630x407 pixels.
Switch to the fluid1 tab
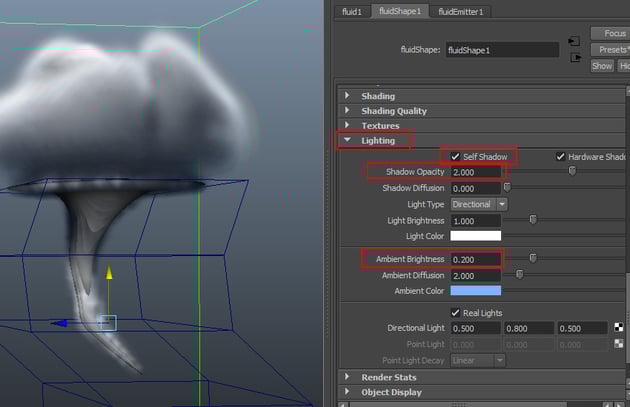(352, 11)
